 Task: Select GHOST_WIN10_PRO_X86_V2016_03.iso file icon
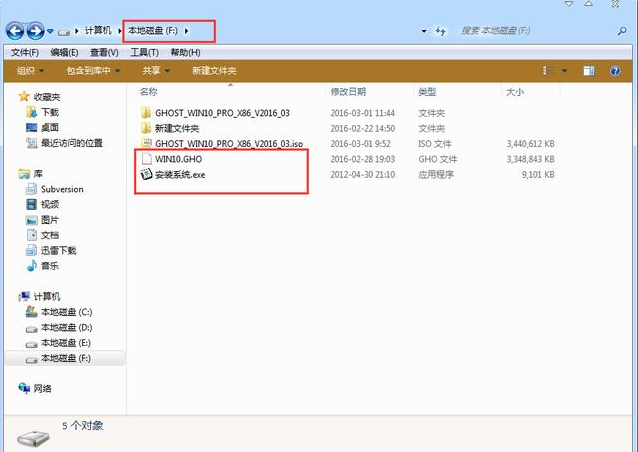coord(146,143)
